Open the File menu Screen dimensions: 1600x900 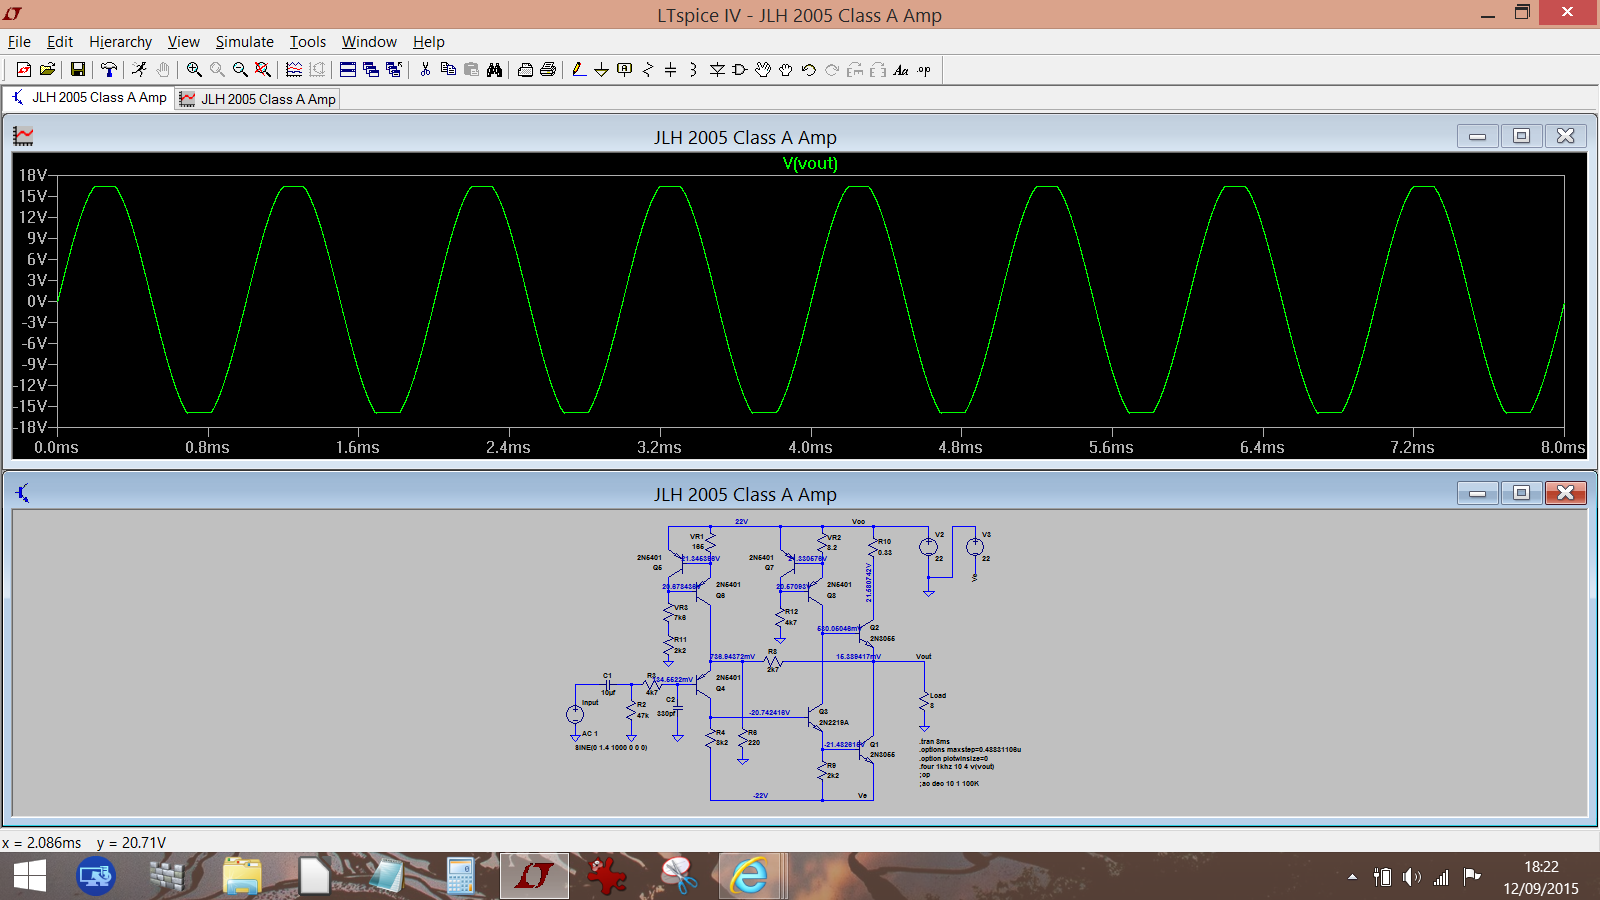19,42
